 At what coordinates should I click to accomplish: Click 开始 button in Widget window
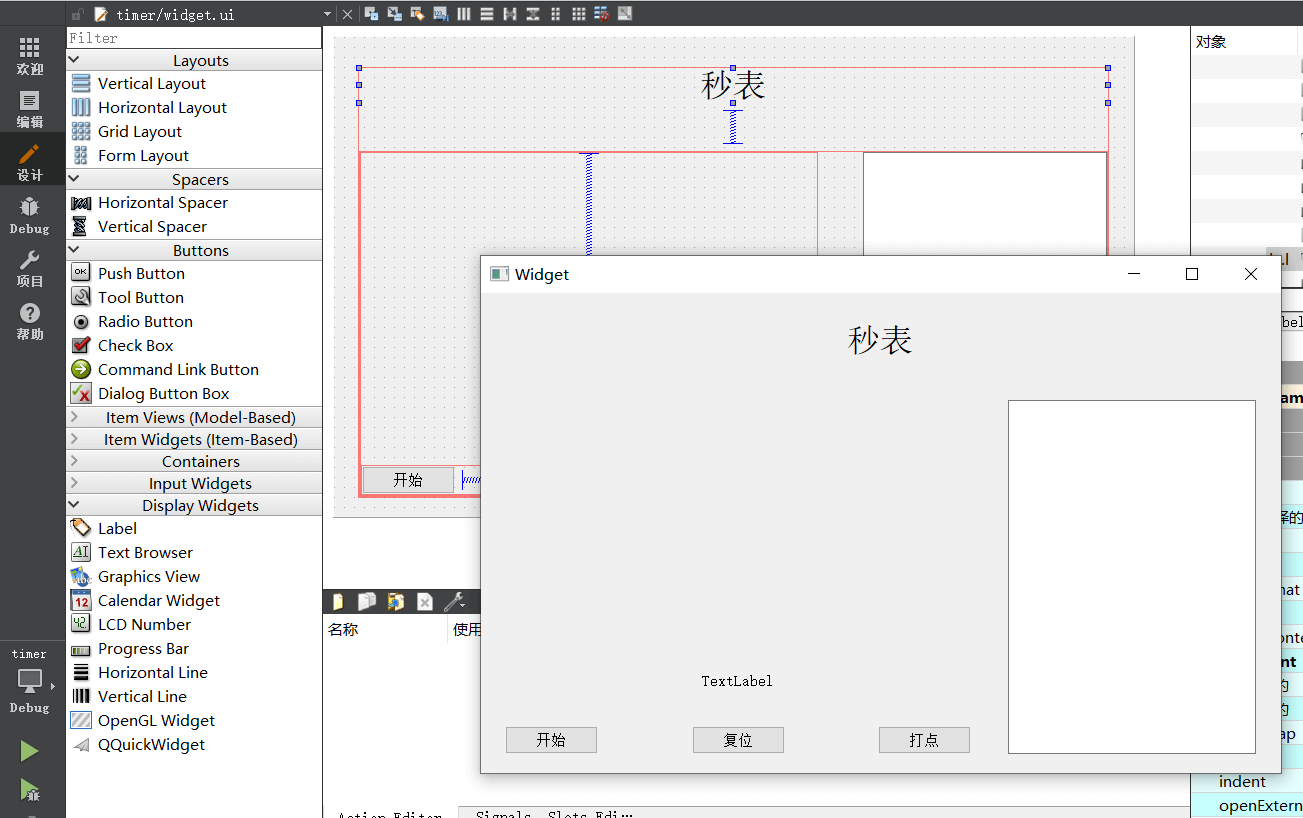(551, 740)
